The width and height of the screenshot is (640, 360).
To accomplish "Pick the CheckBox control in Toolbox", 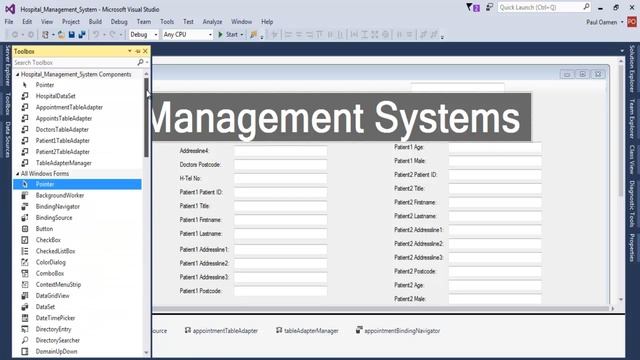I will click(48, 240).
